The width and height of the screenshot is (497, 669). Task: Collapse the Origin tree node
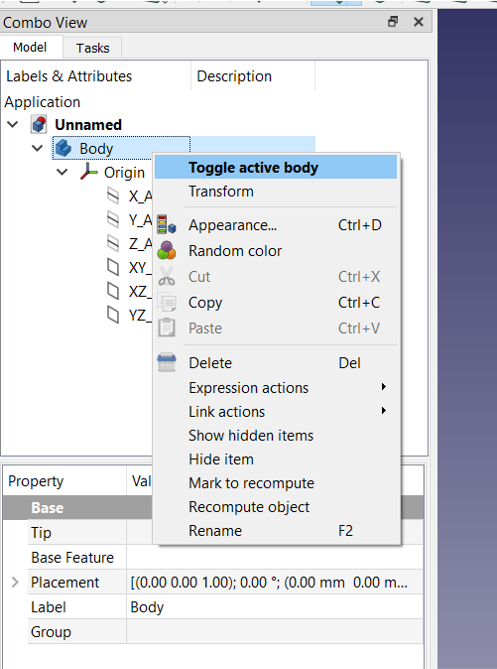(x=62, y=172)
